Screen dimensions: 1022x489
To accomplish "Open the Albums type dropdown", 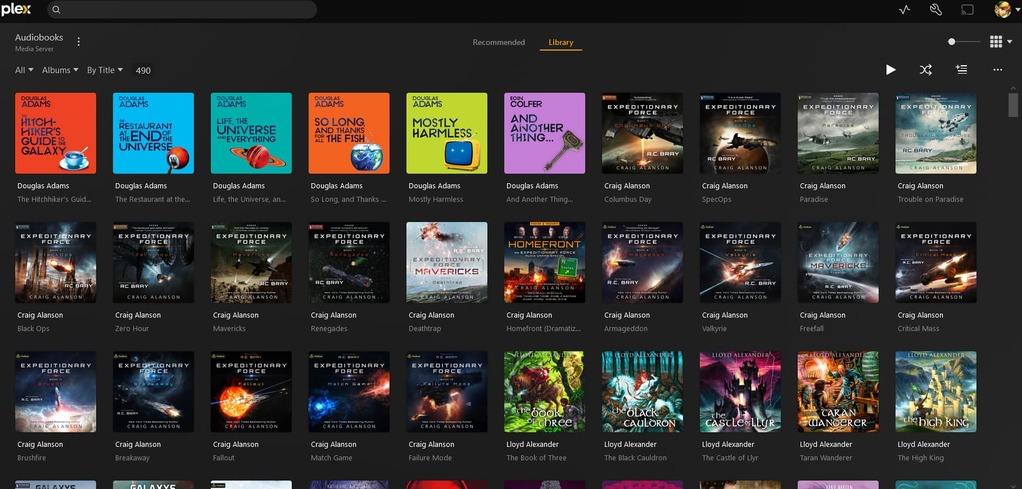I will pyautogui.click(x=60, y=70).
